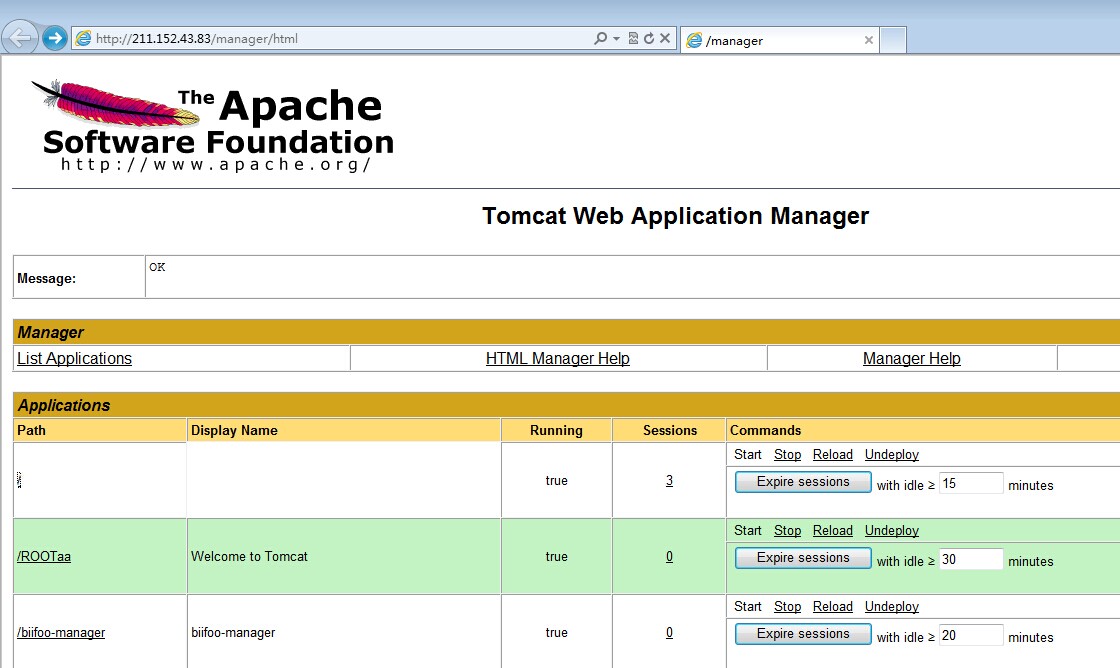Viewport: 1120px width, 668px height.
Task: Click Expire sessions button with idle 15
Action: (x=803, y=482)
